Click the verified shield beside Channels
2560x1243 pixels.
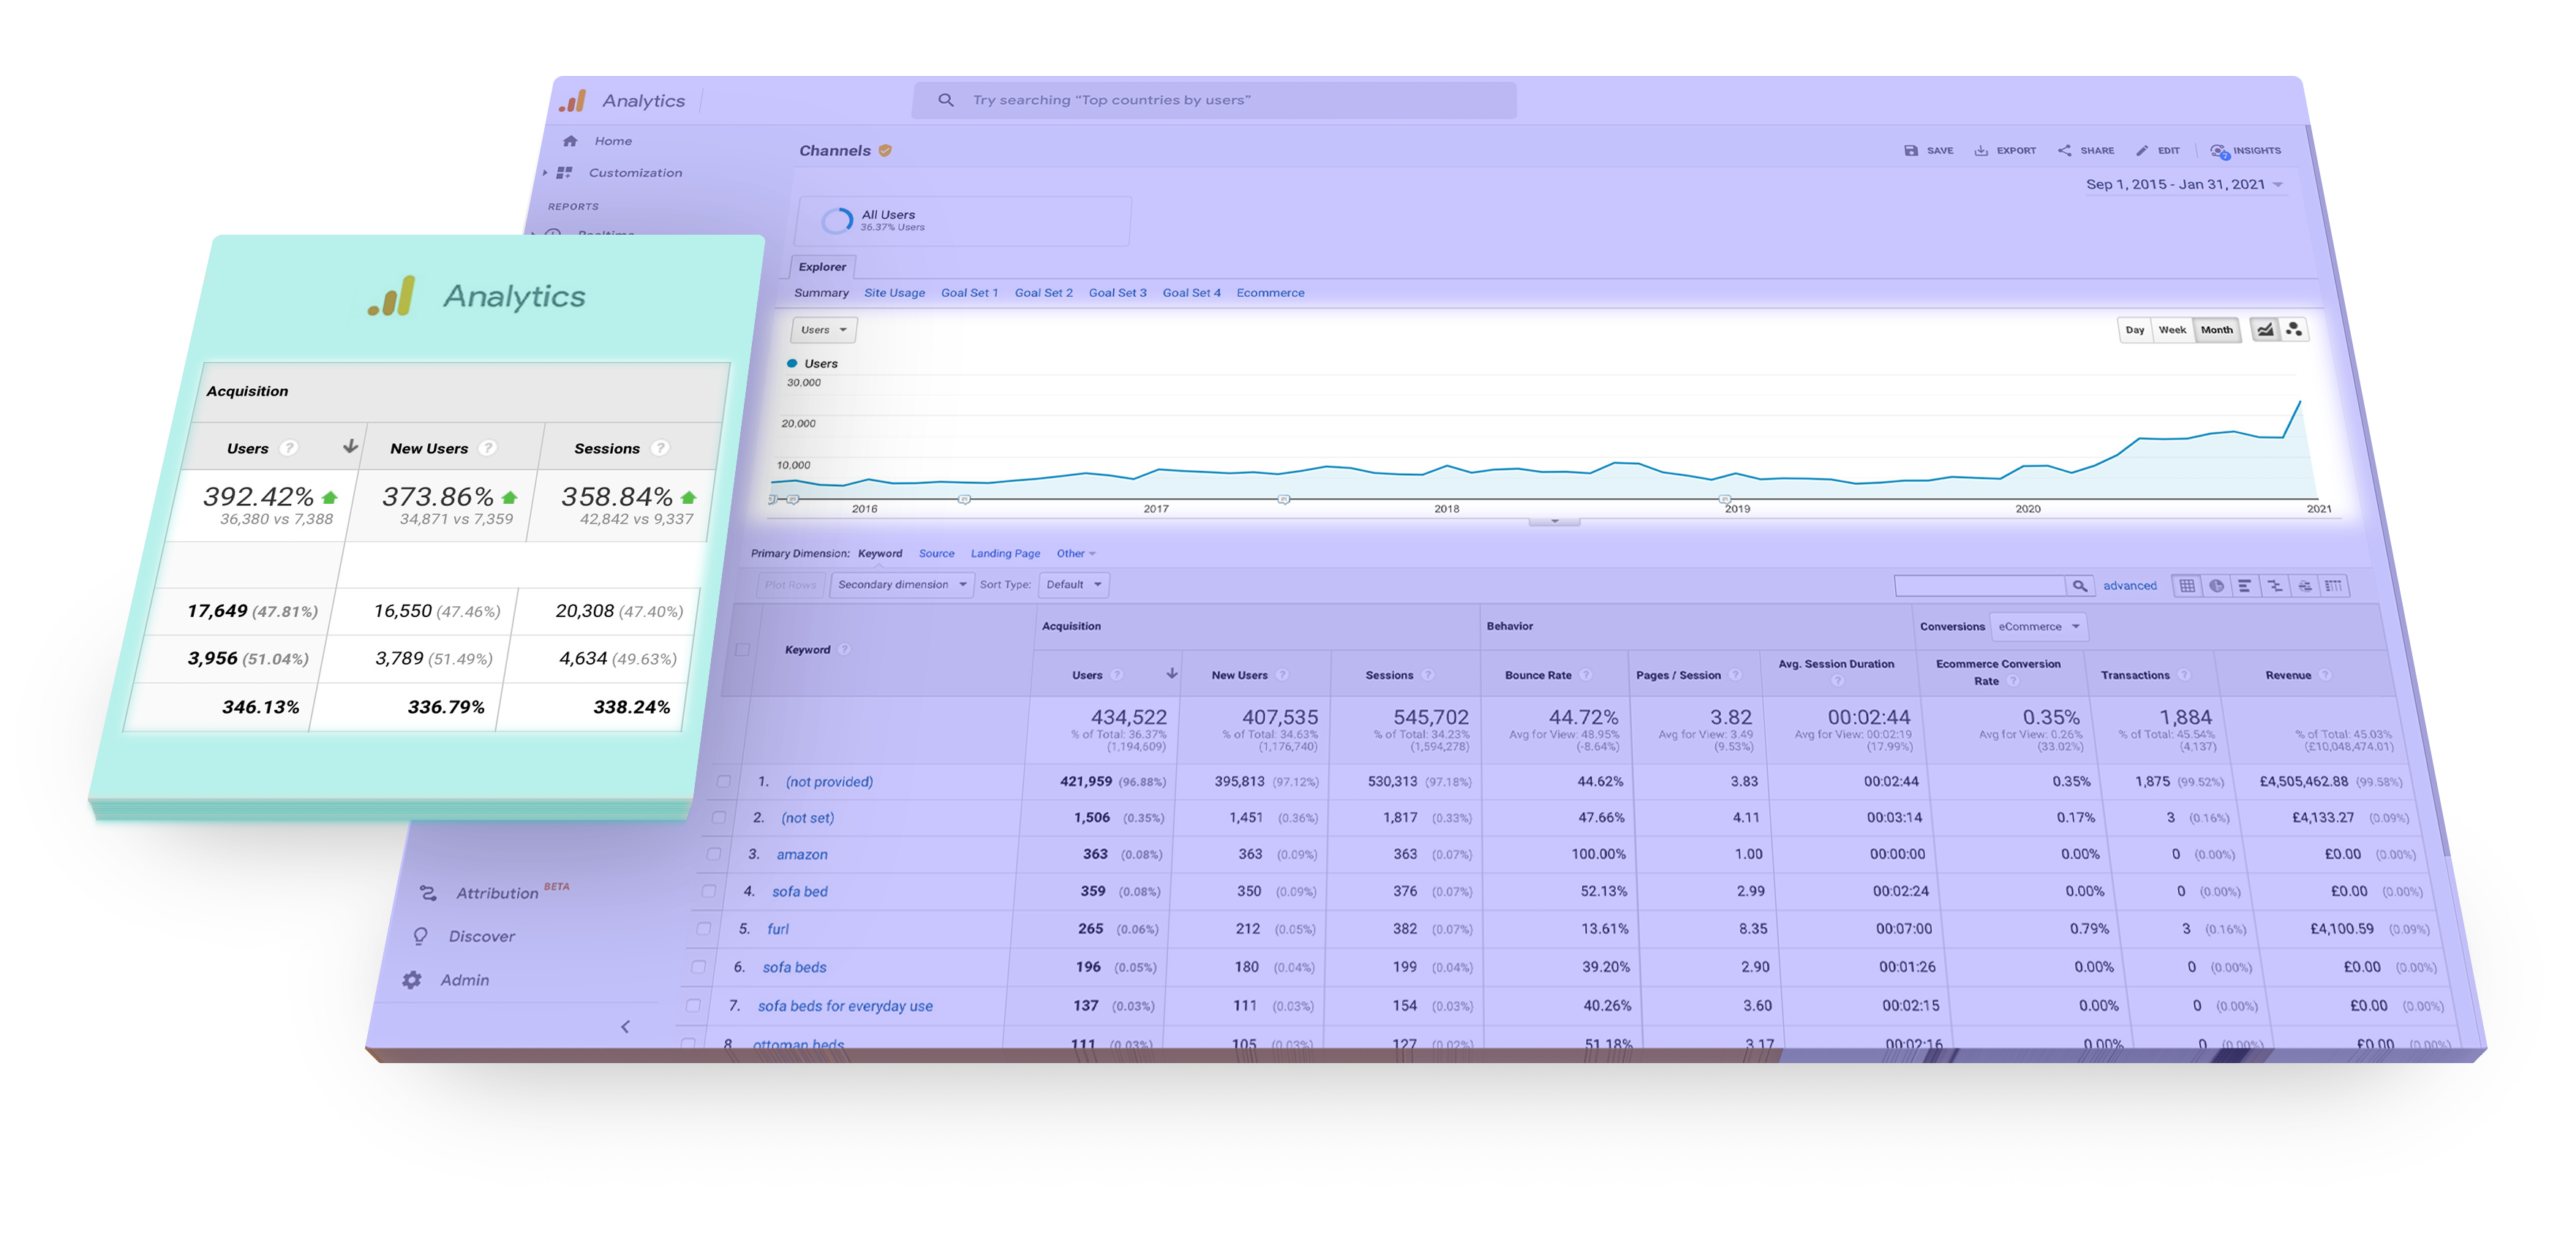pos(884,150)
